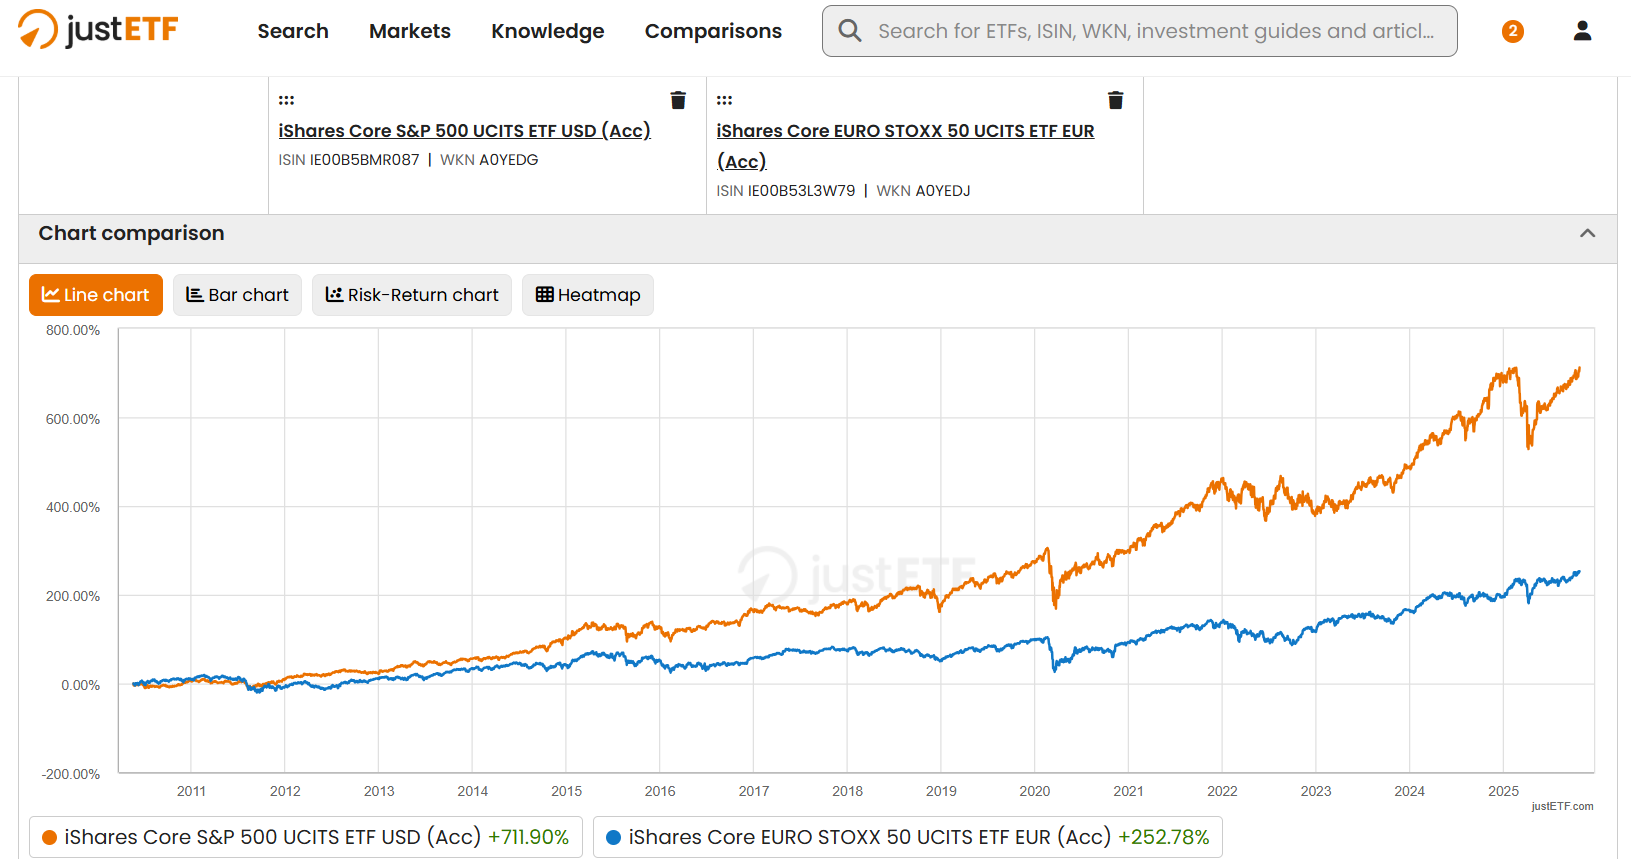
Task: Click the 2015 x-axis year label
Action: (566, 791)
